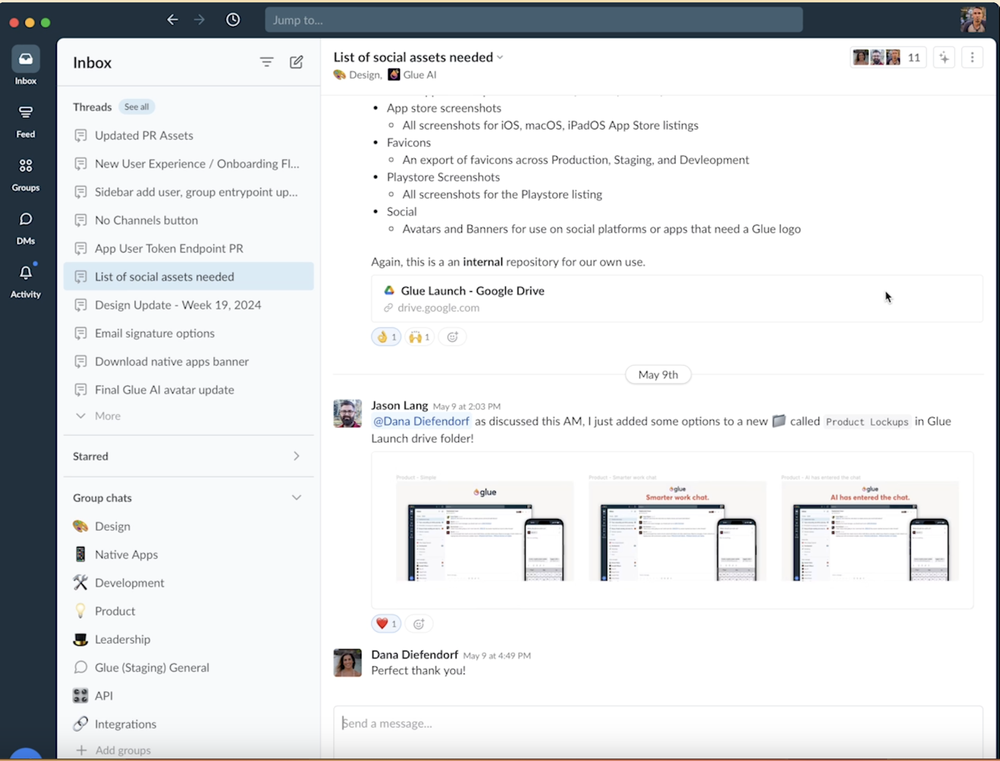Open the Native Apps group chat
The height and width of the screenshot is (761, 1000).
pos(189,554)
